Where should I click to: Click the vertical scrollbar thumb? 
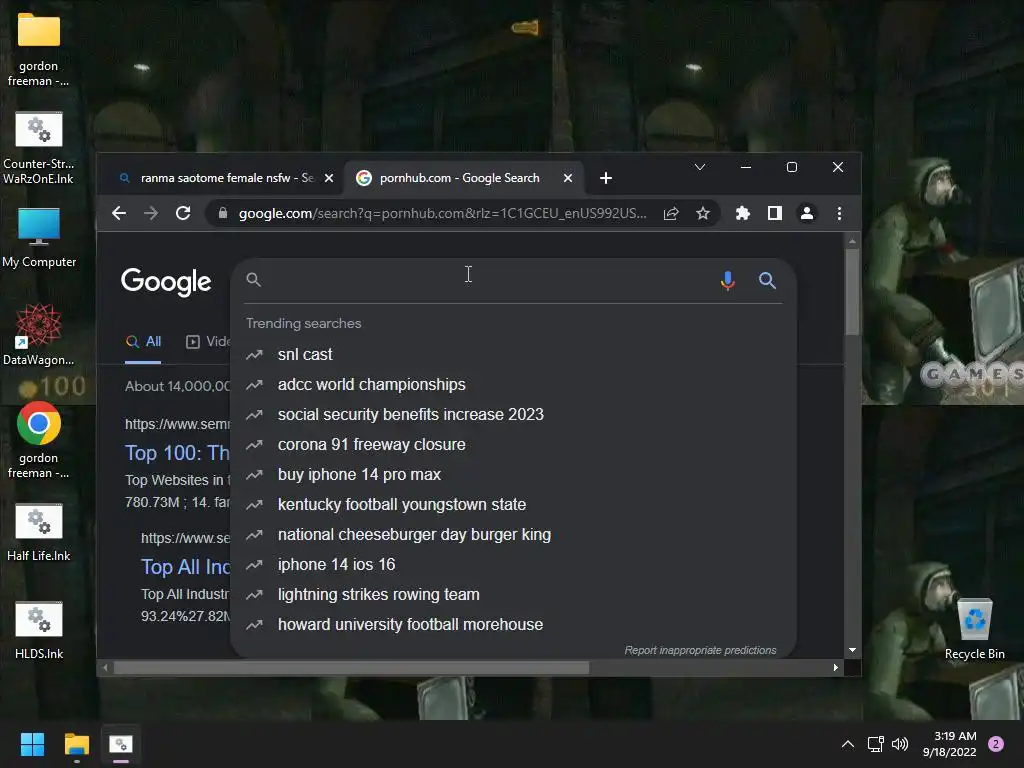click(x=852, y=292)
